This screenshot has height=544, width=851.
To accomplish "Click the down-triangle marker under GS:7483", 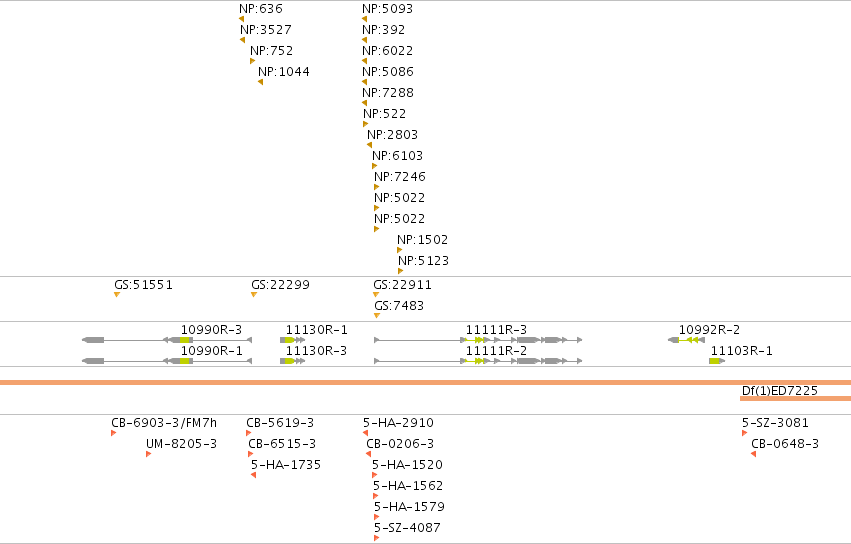I will (x=377, y=316).
